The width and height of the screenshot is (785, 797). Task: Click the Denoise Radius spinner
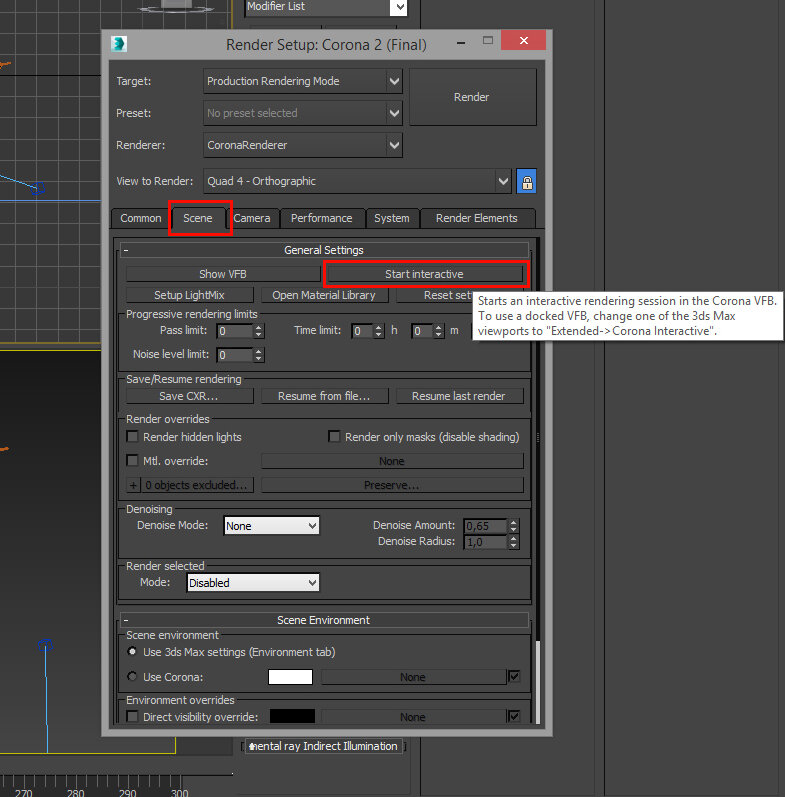click(x=514, y=542)
